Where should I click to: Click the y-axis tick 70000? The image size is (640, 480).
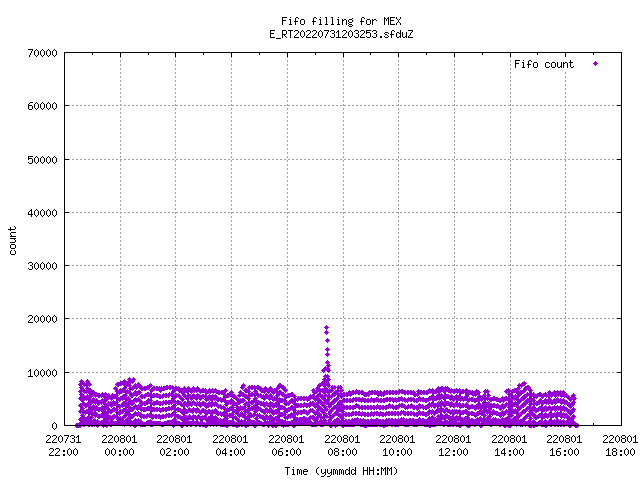[x=42, y=53]
